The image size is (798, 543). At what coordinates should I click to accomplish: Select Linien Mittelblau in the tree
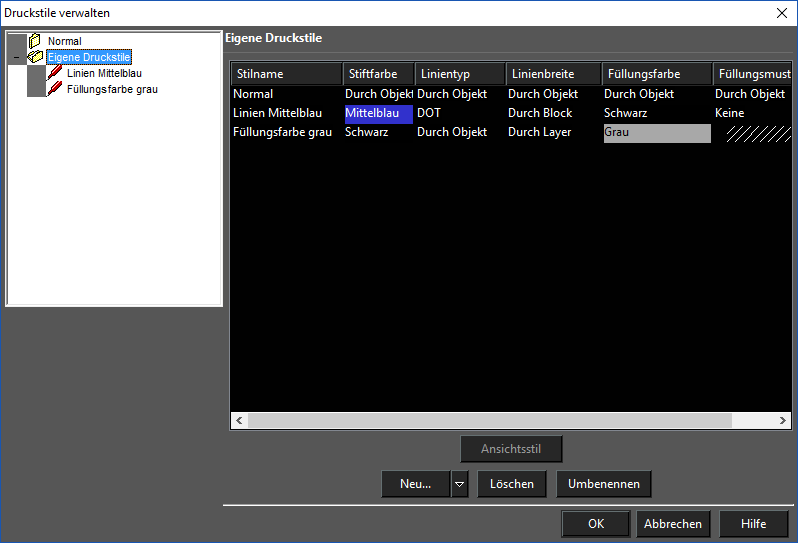104,73
